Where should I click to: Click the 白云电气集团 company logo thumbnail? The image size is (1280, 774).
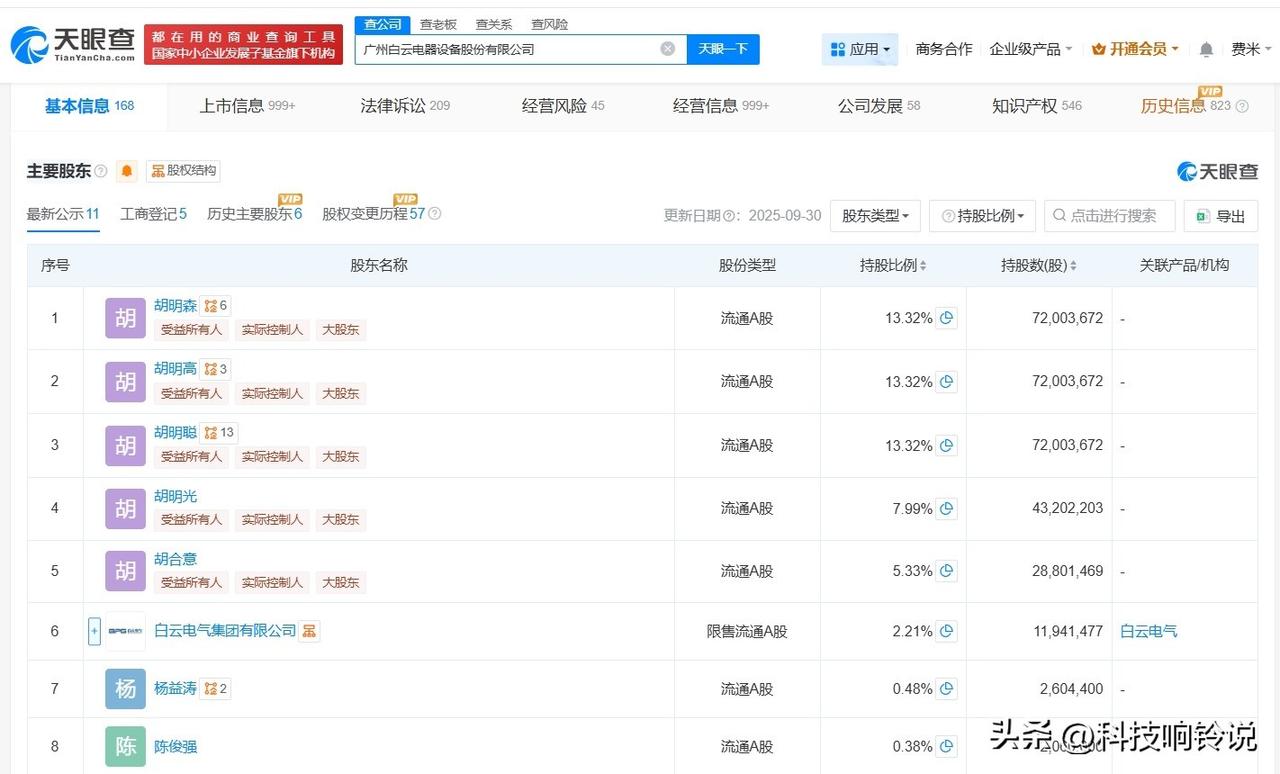tap(125, 631)
